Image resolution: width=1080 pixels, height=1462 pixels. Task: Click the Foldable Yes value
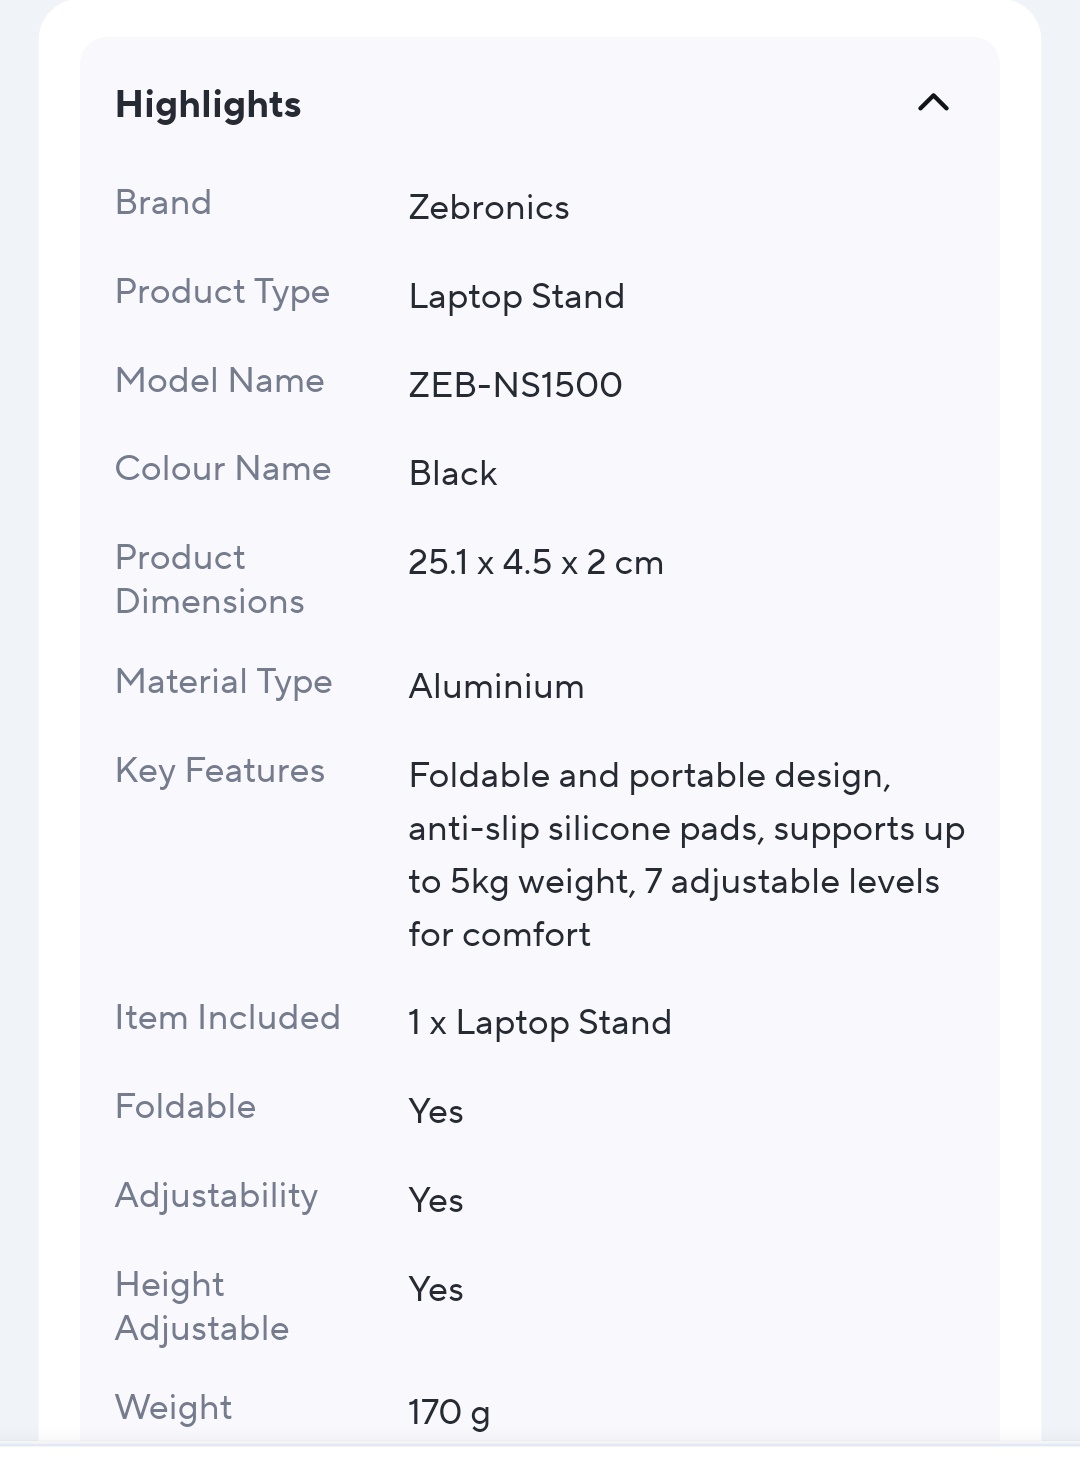tap(436, 1112)
